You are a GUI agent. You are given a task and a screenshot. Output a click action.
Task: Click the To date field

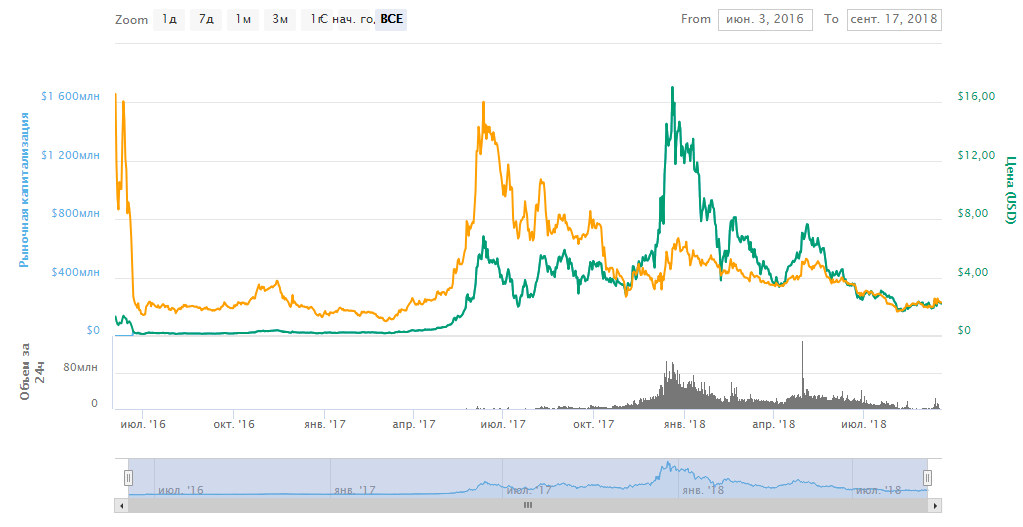pos(894,20)
